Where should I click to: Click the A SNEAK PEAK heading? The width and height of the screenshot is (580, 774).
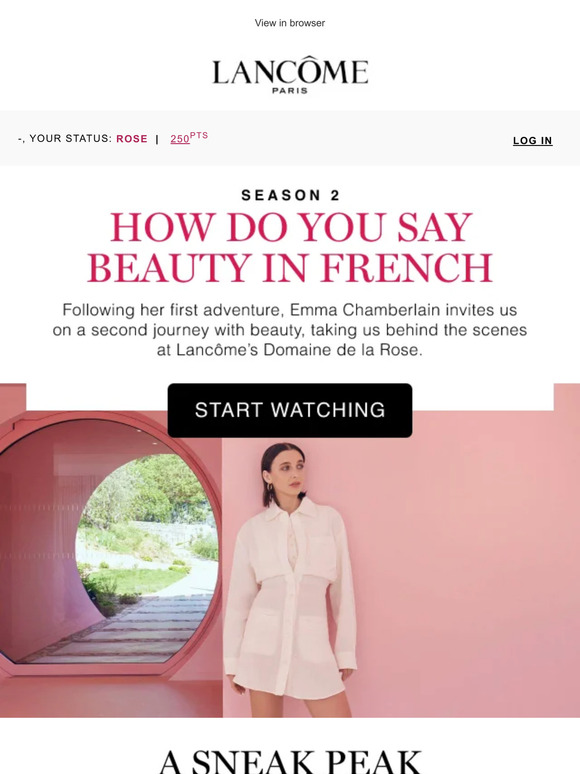(290, 761)
